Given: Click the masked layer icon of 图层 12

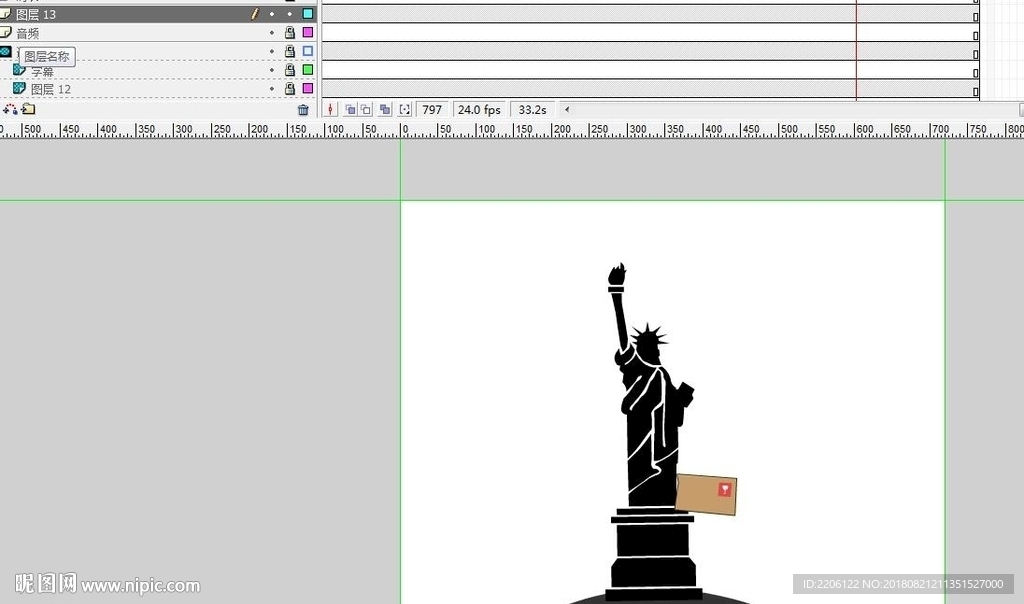Looking at the screenshot, I should (20, 88).
